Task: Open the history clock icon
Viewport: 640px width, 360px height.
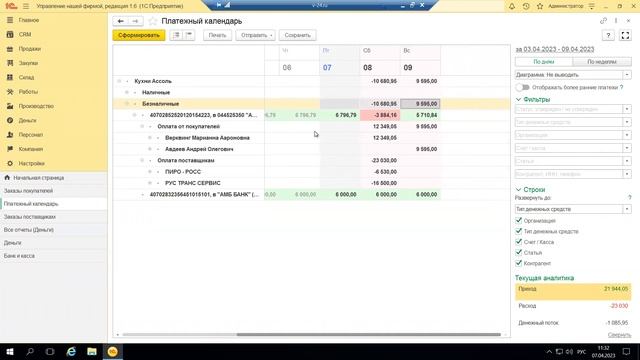Action: pos(526,6)
